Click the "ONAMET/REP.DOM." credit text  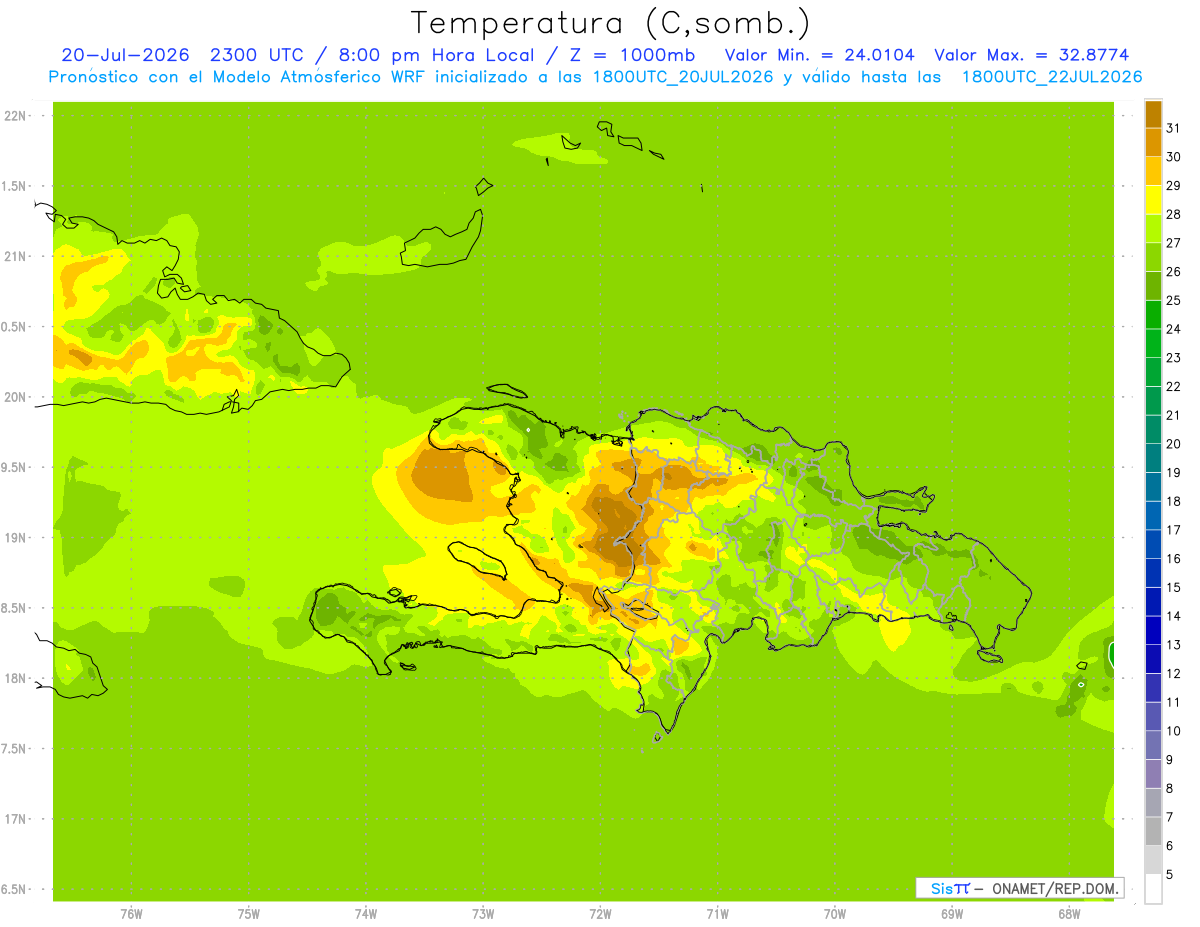tap(1054, 888)
